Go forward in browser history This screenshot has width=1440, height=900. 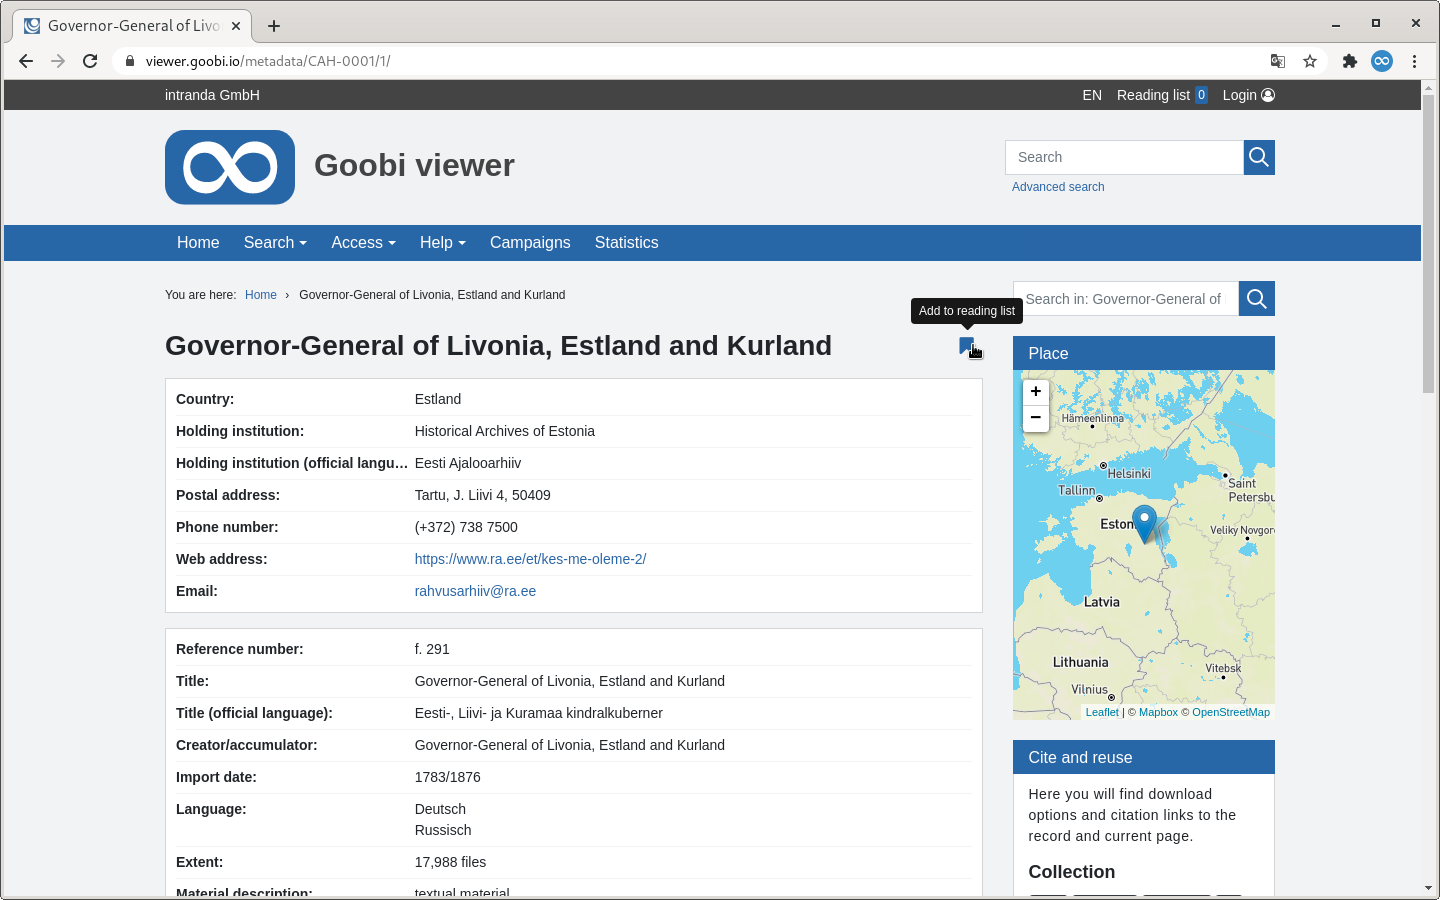click(x=58, y=61)
